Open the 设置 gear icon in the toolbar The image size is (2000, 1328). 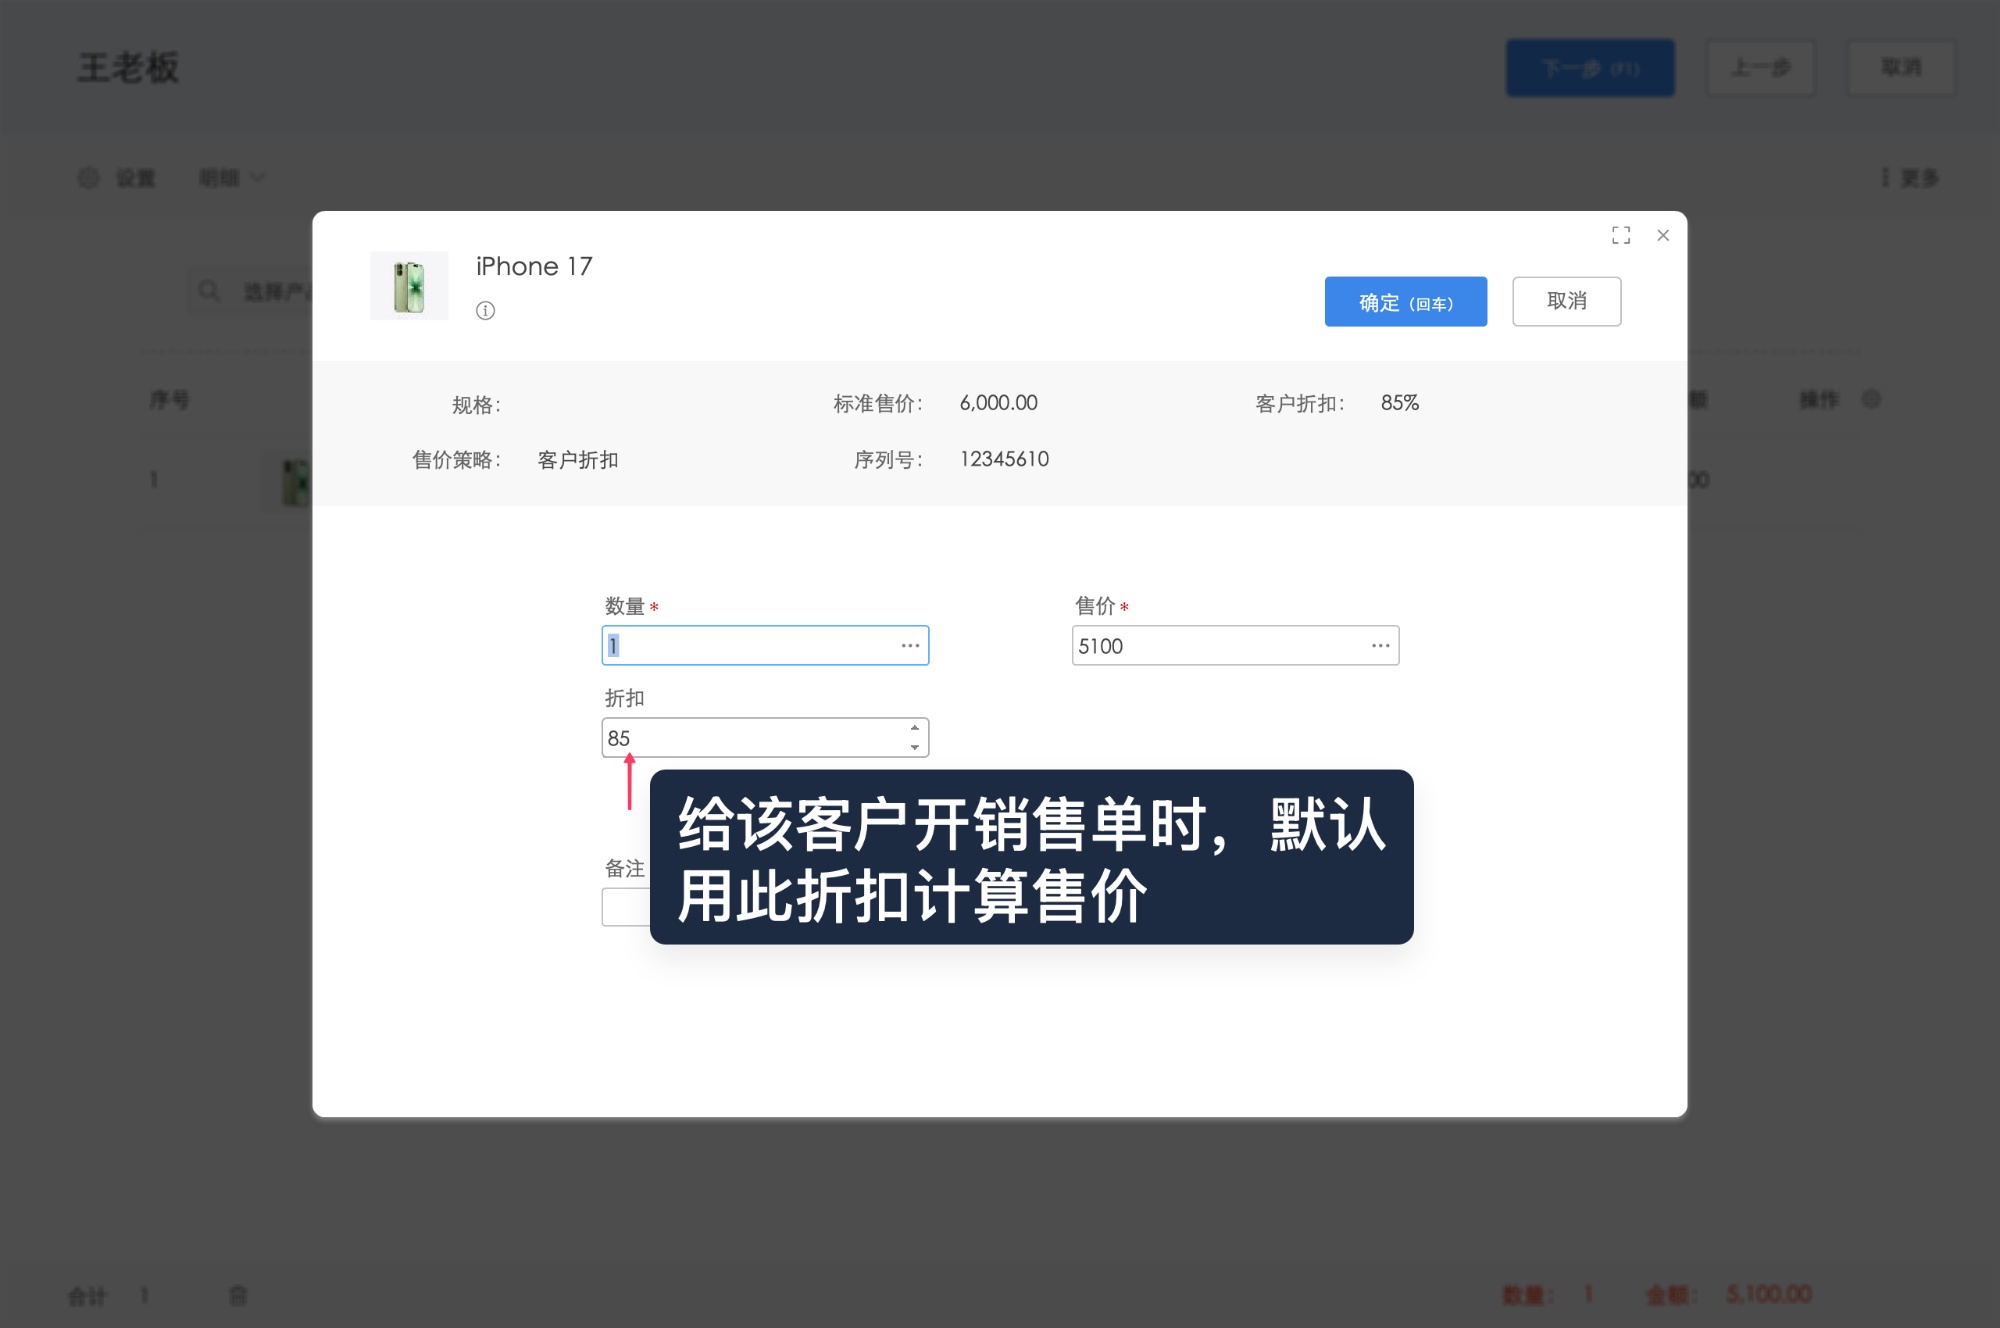[x=90, y=177]
